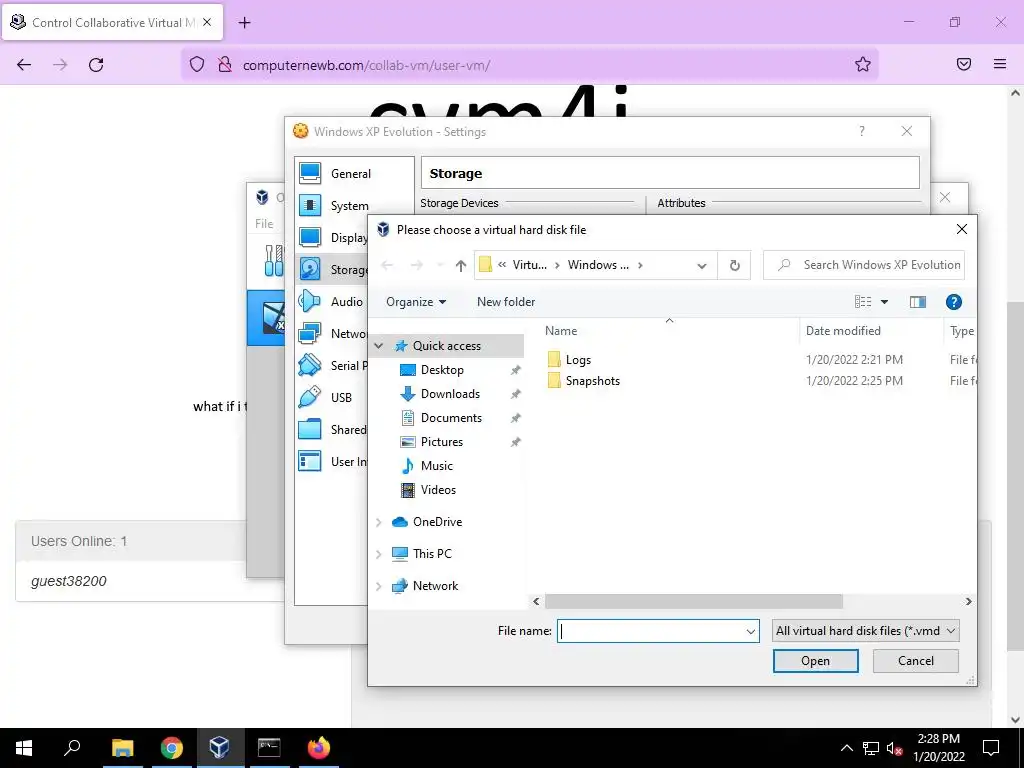This screenshot has height=768, width=1024.
Task: Open the System settings category
Action: (x=349, y=206)
